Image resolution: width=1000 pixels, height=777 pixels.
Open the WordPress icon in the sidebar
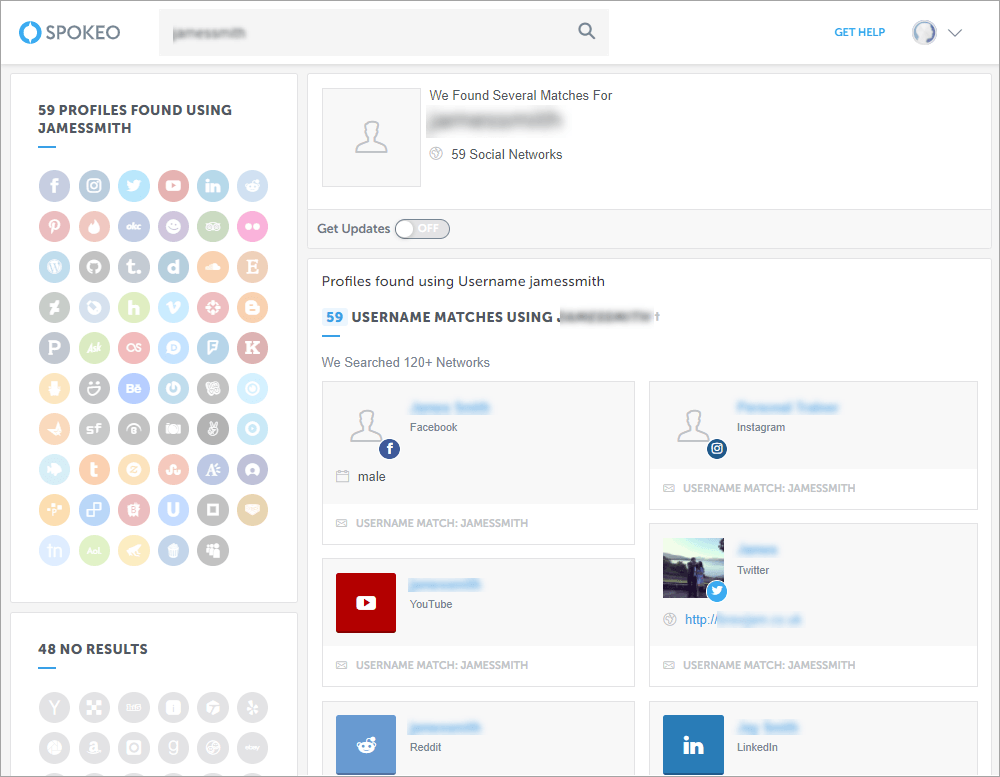55,267
